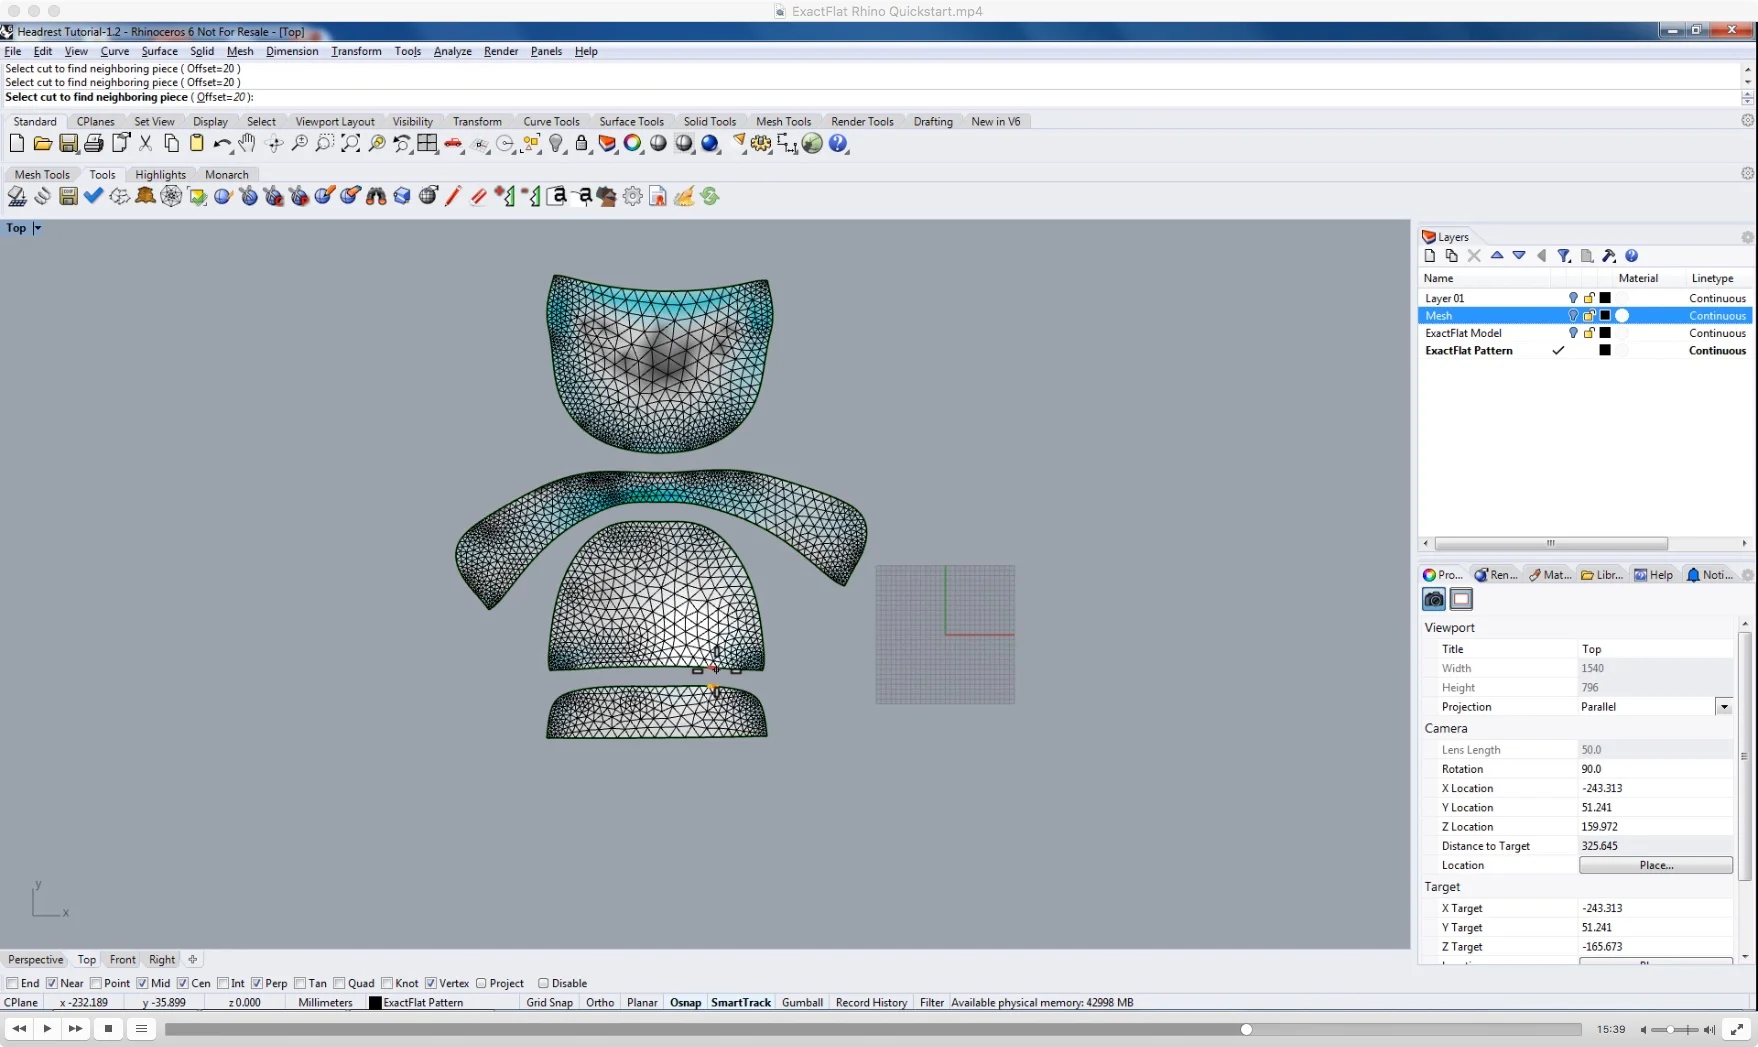1758x1047 pixels.
Task: Click the binoculars icon in ExactFlat toolbar
Action: [x=376, y=196]
